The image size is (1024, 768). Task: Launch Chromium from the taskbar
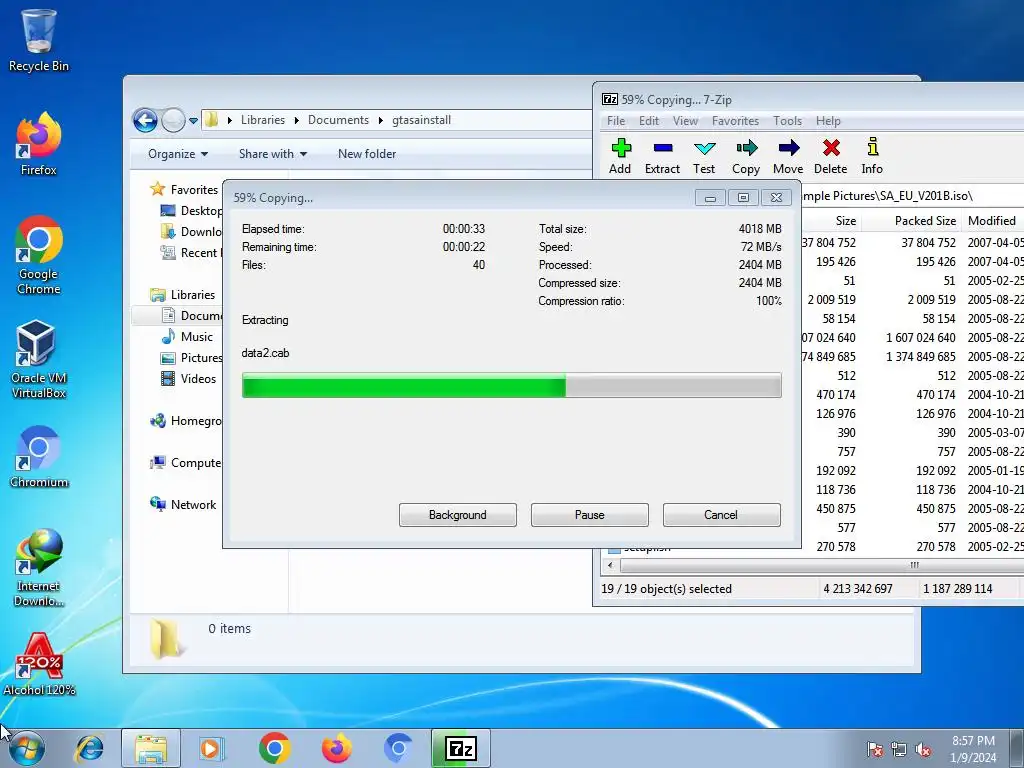click(398, 748)
